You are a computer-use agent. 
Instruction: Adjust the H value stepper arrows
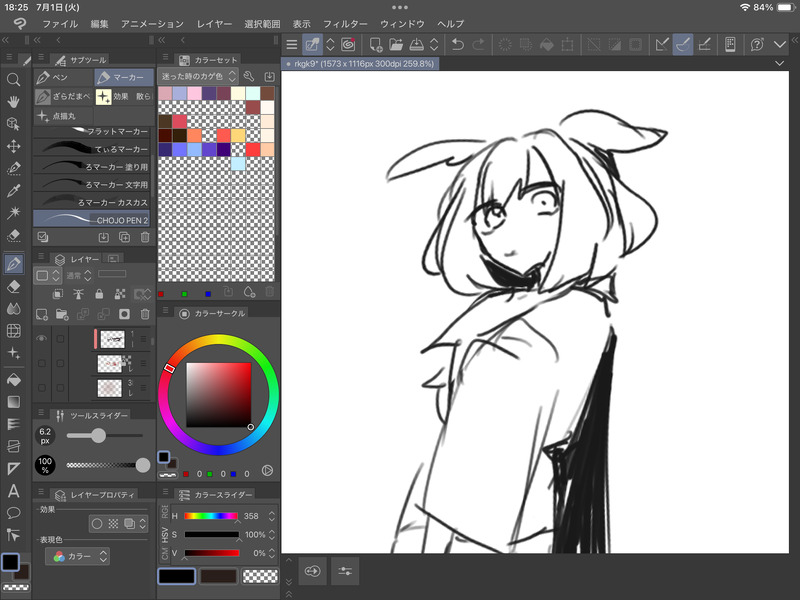point(272,516)
